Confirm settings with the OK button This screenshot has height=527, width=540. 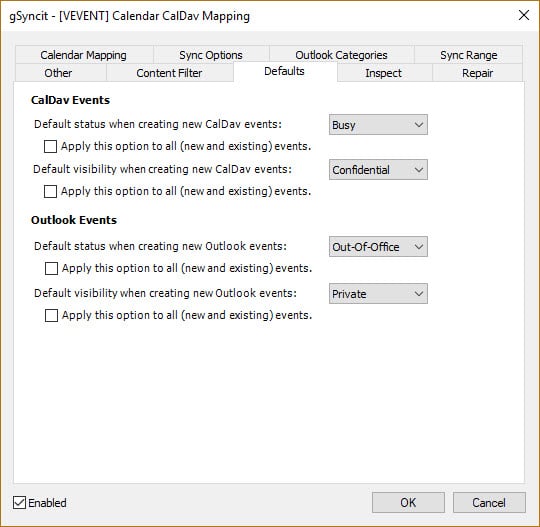pyautogui.click(x=408, y=503)
